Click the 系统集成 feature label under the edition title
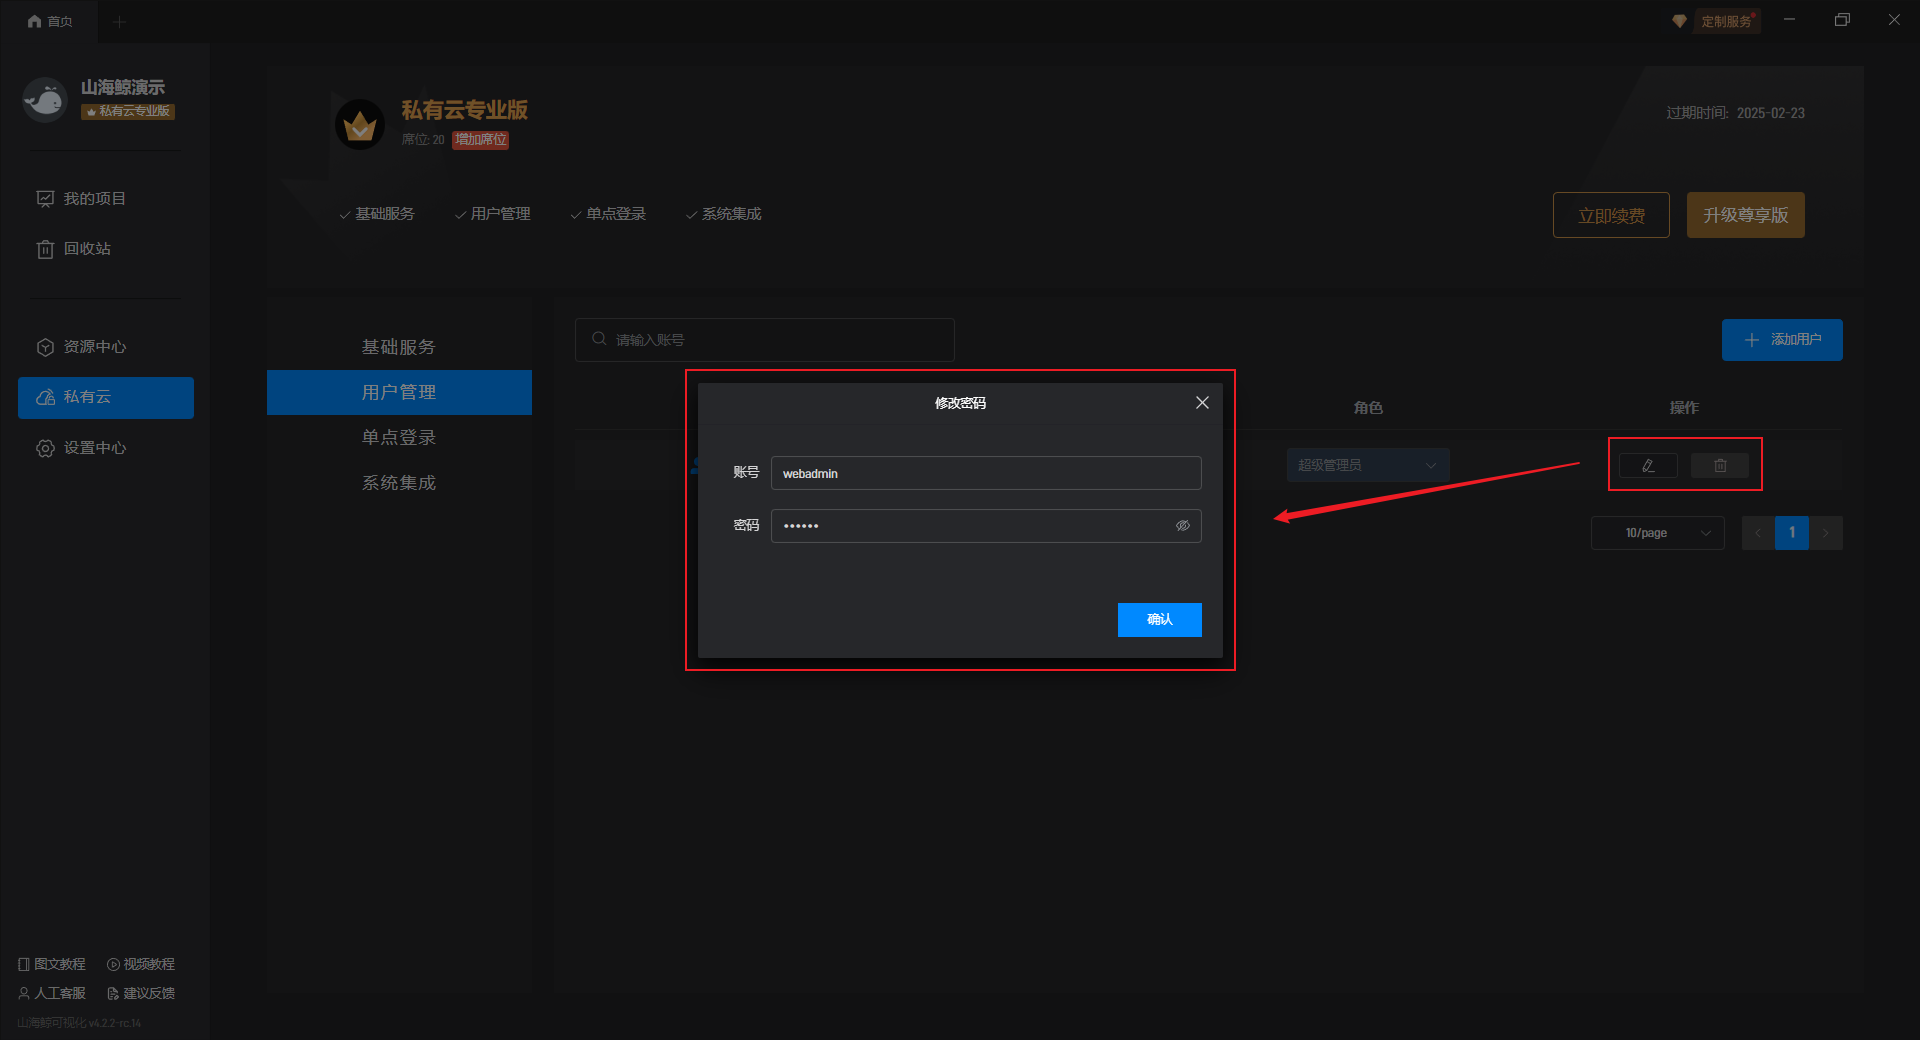This screenshot has height=1040, width=1920. click(x=724, y=214)
